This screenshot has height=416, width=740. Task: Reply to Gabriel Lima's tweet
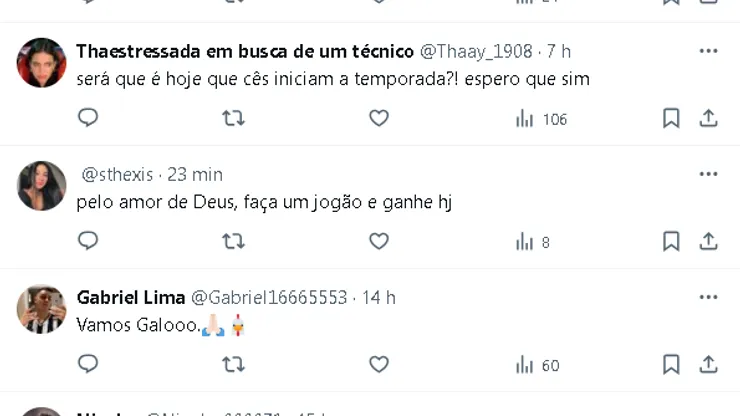tap(88, 364)
